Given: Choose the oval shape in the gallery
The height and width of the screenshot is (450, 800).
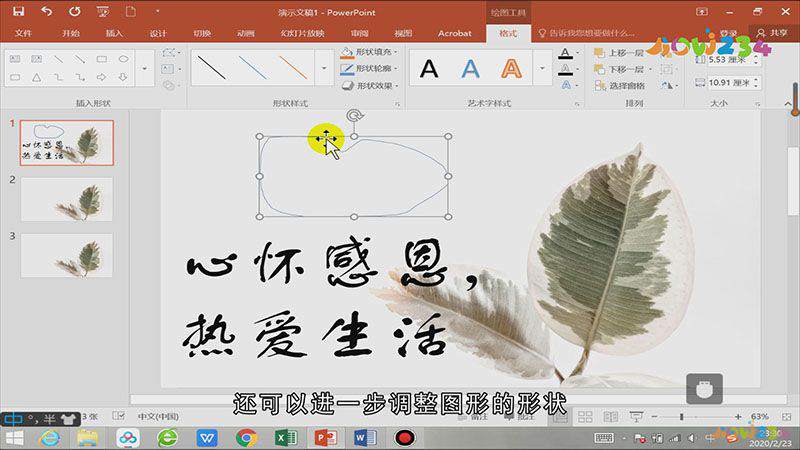Looking at the screenshot, I should tap(123, 59).
